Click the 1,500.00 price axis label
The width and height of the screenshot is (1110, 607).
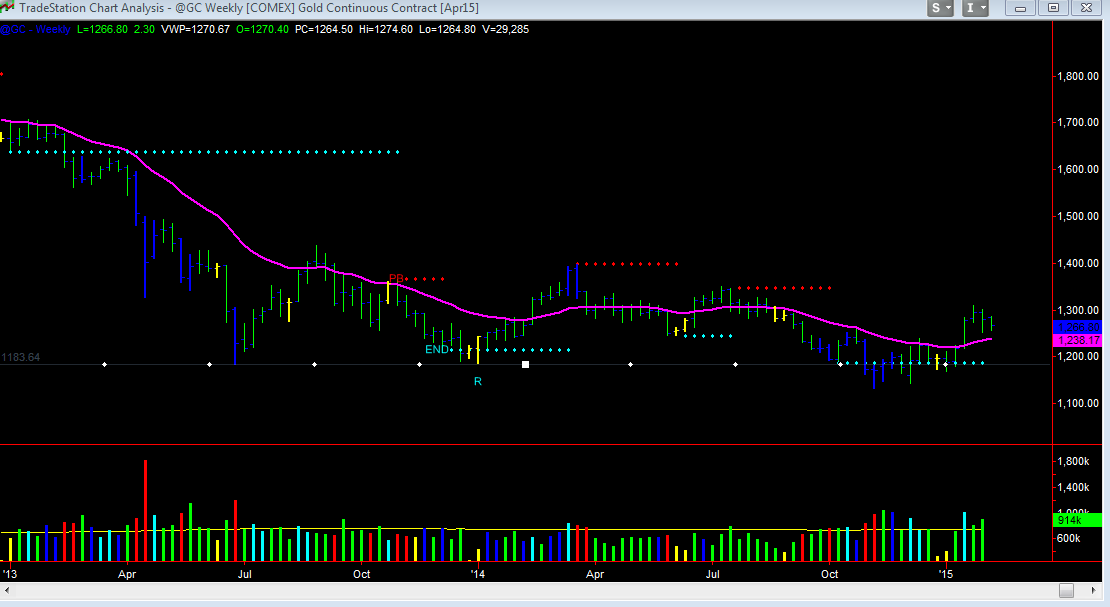1077,216
